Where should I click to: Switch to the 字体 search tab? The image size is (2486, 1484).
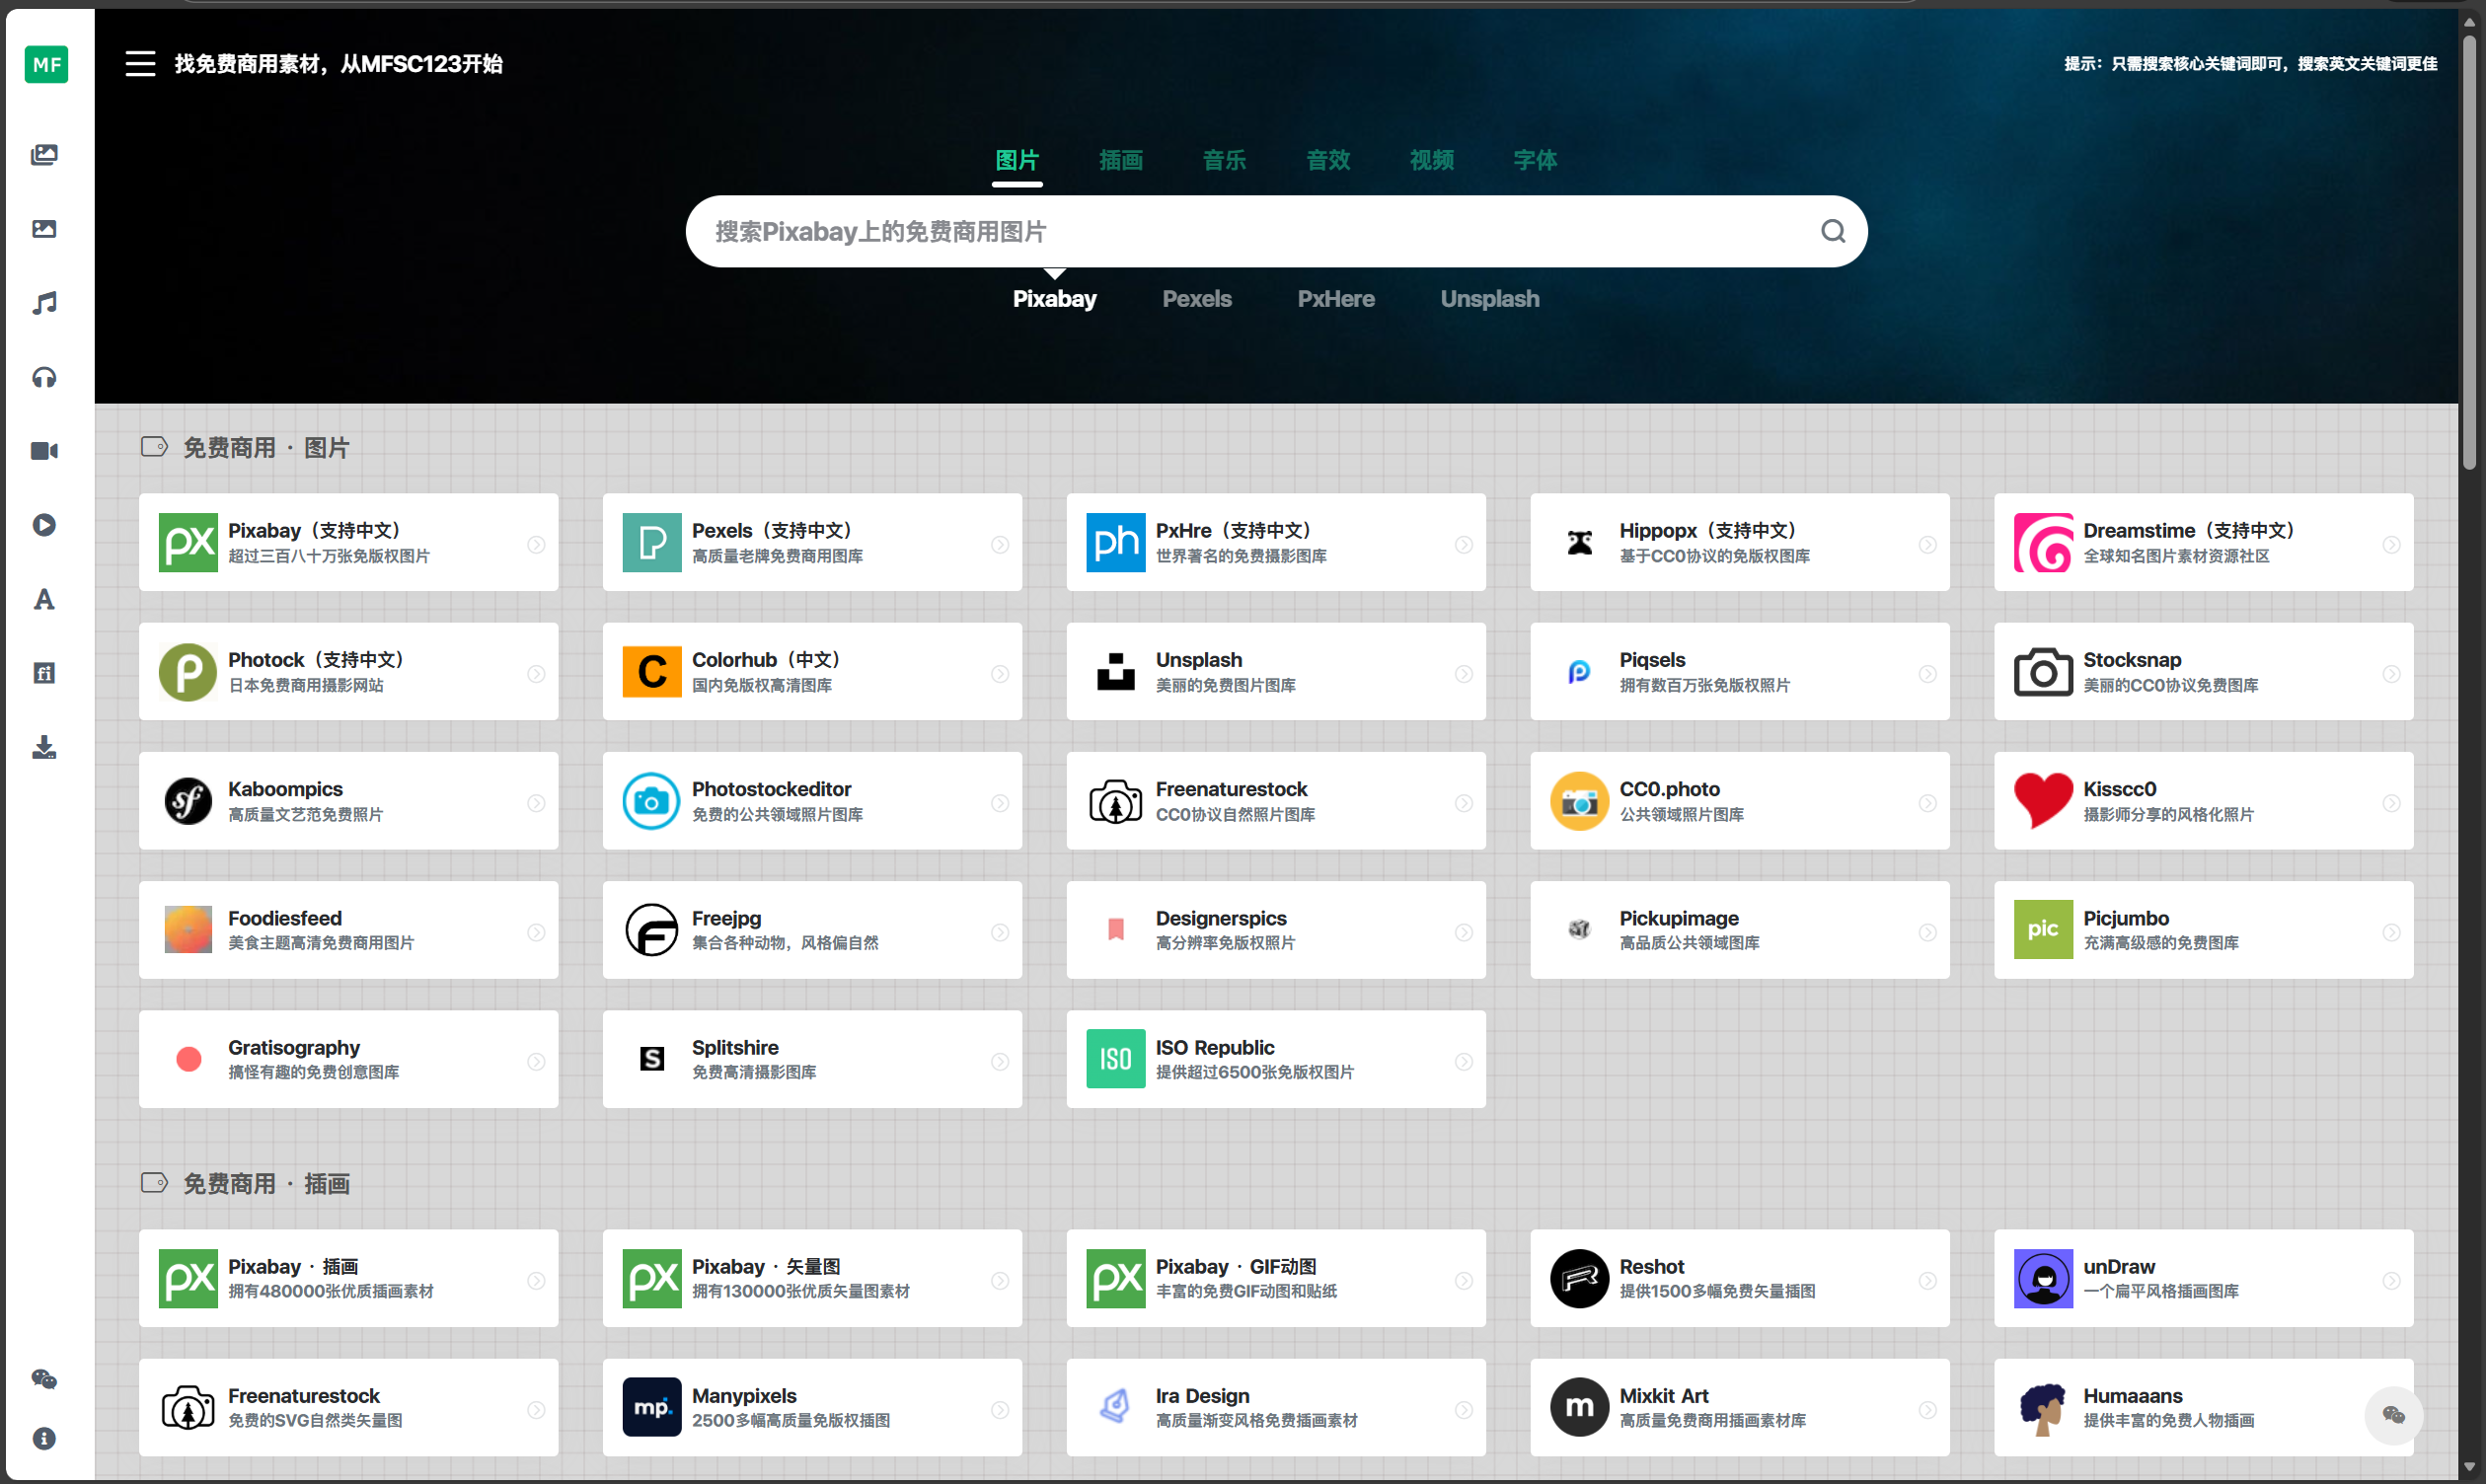coord(1534,160)
